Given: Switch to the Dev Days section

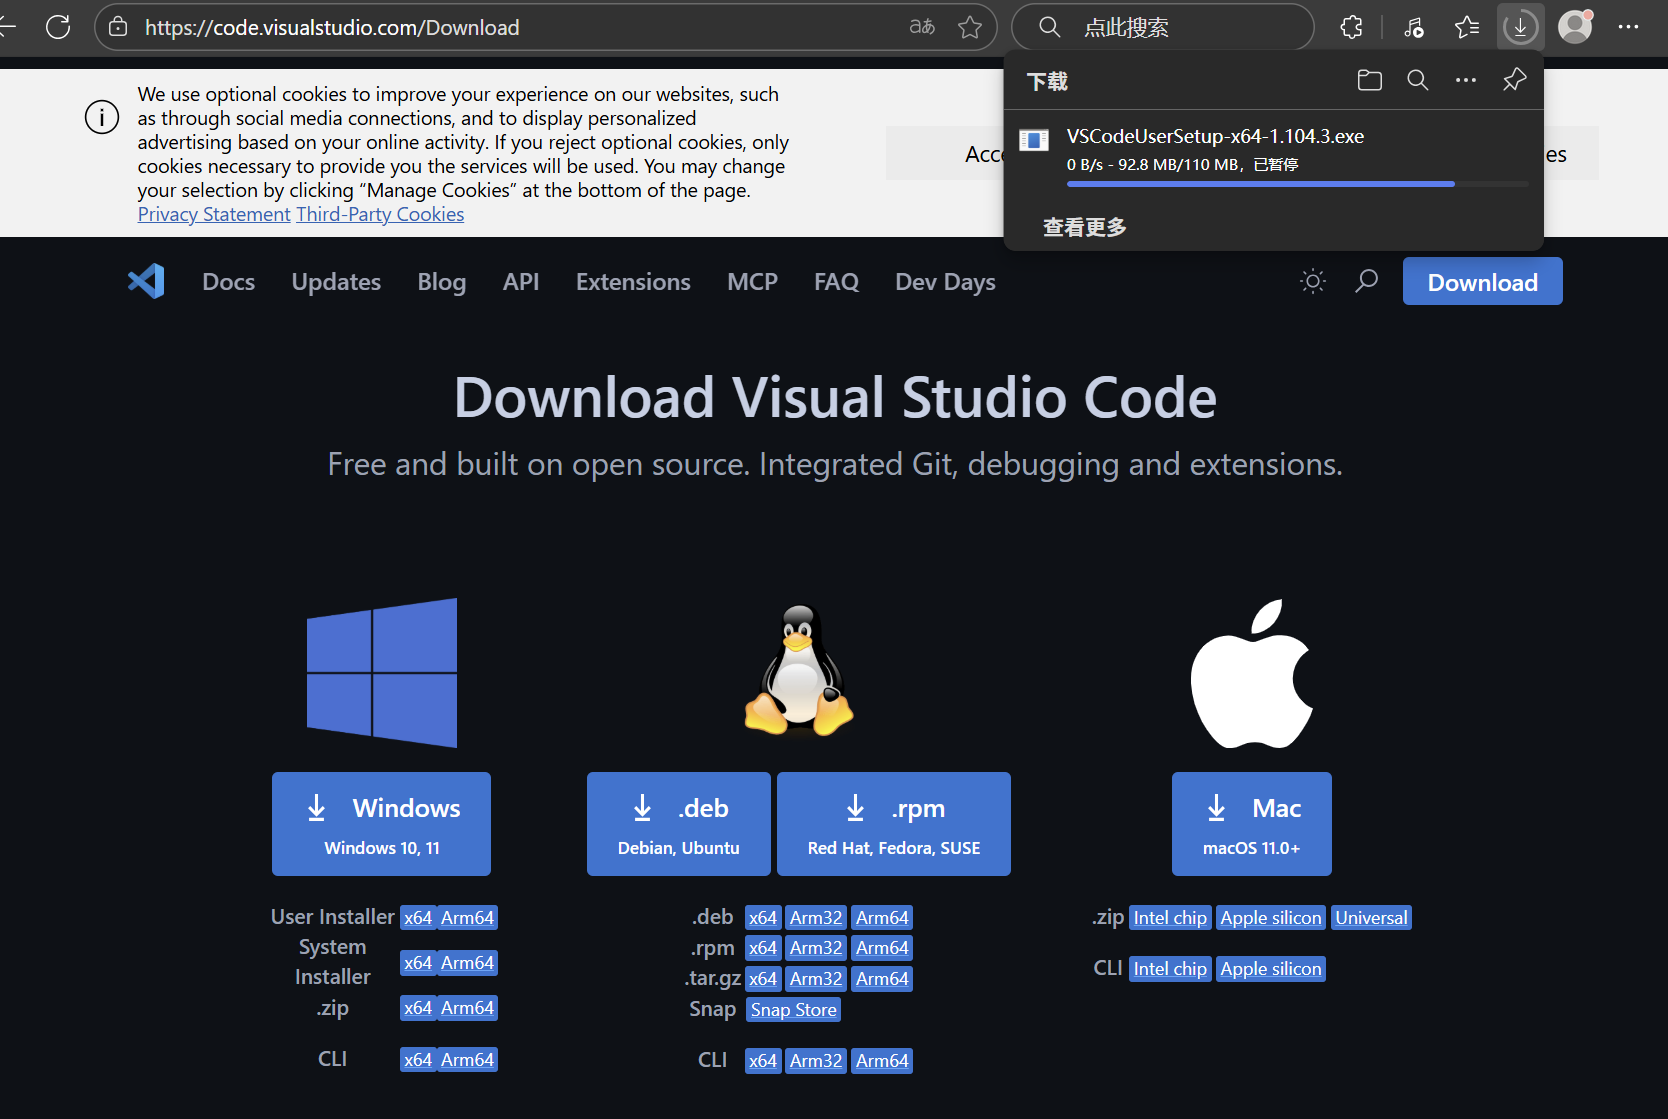Looking at the screenshot, I should [944, 281].
